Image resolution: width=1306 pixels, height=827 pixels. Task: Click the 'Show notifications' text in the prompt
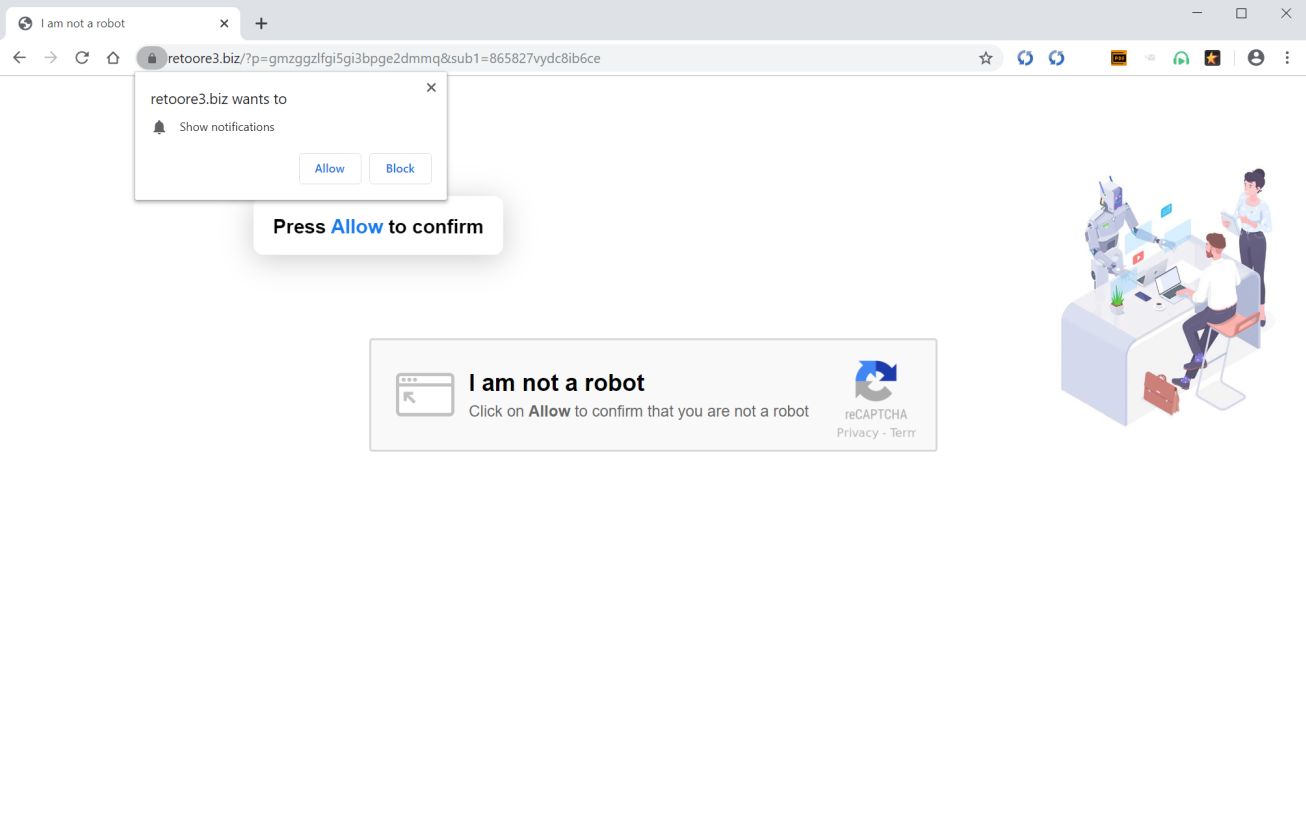(x=227, y=127)
